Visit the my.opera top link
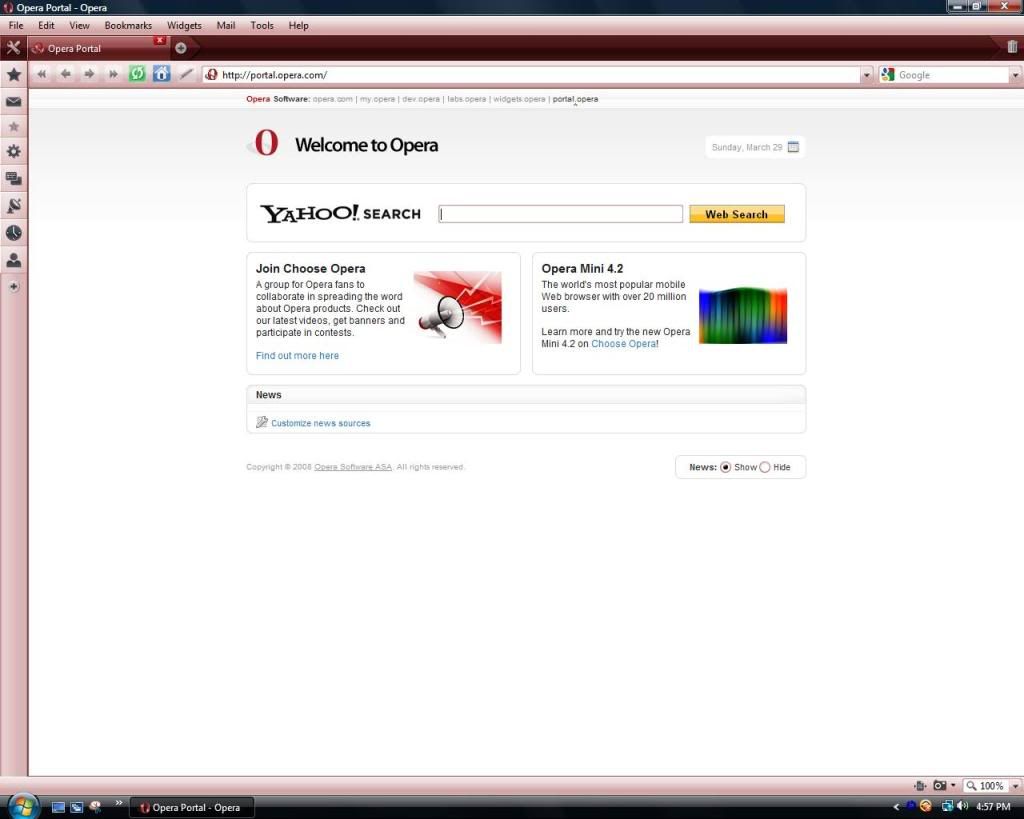The height and width of the screenshot is (819, 1024). coord(377,99)
